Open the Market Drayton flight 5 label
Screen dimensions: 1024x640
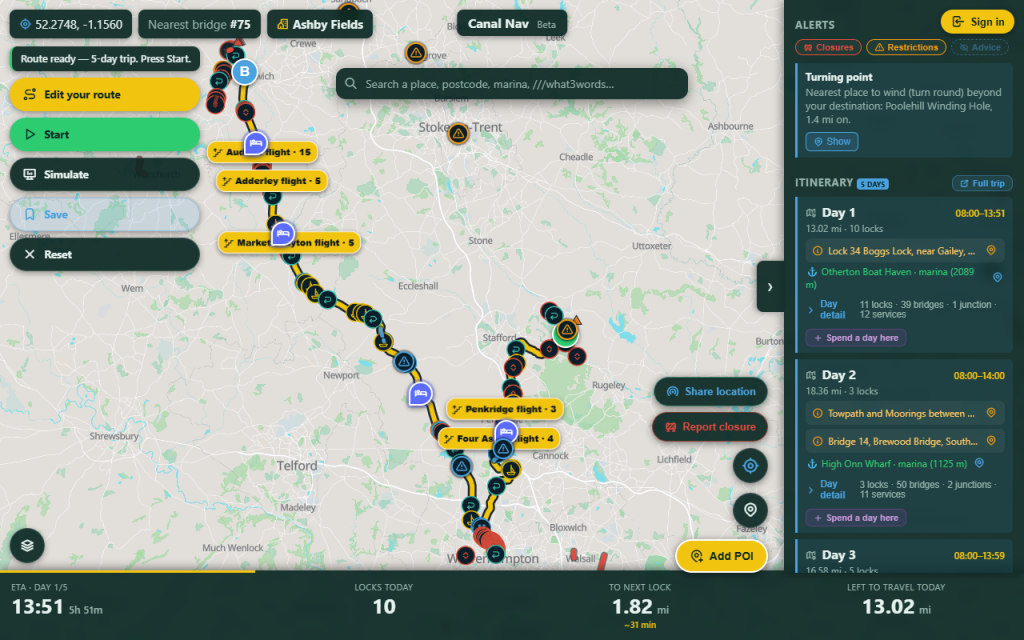click(x=289, y=242)
